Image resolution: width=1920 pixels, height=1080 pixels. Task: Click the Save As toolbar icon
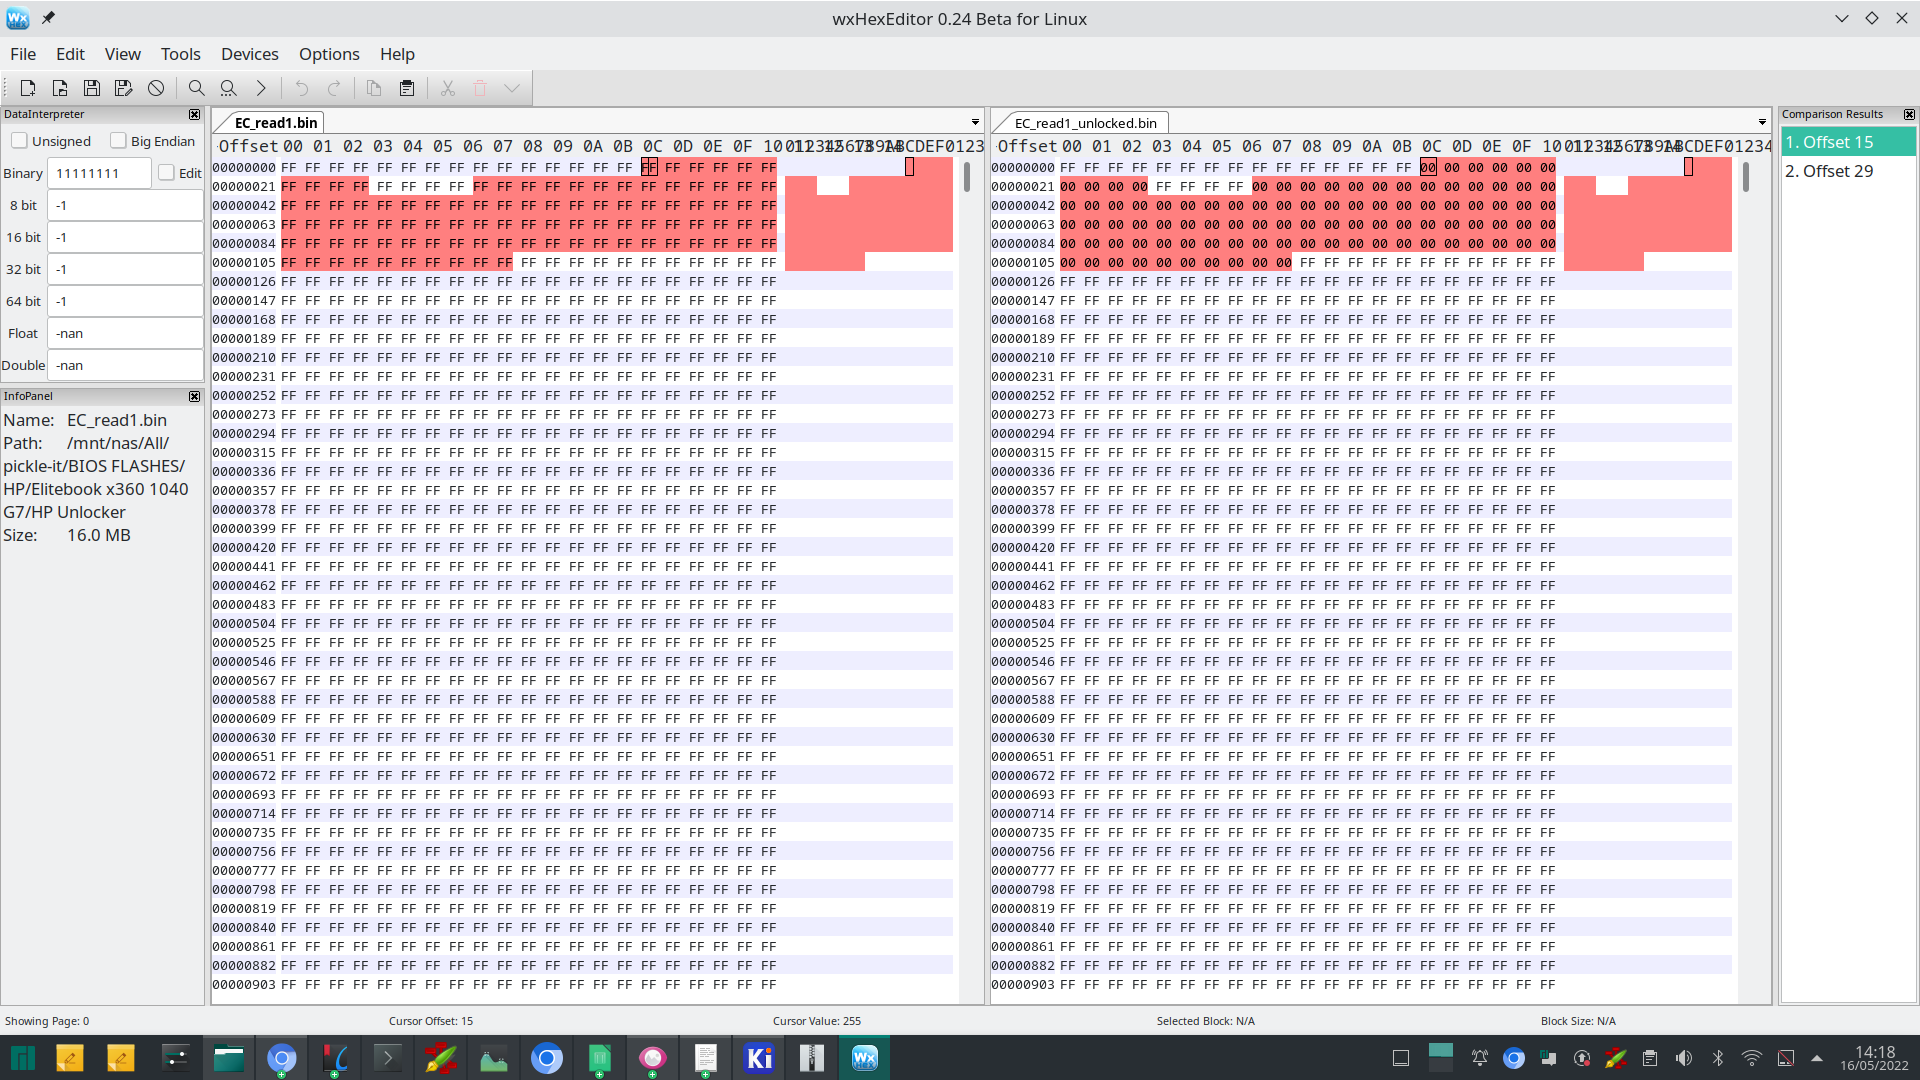coord(124,88)
